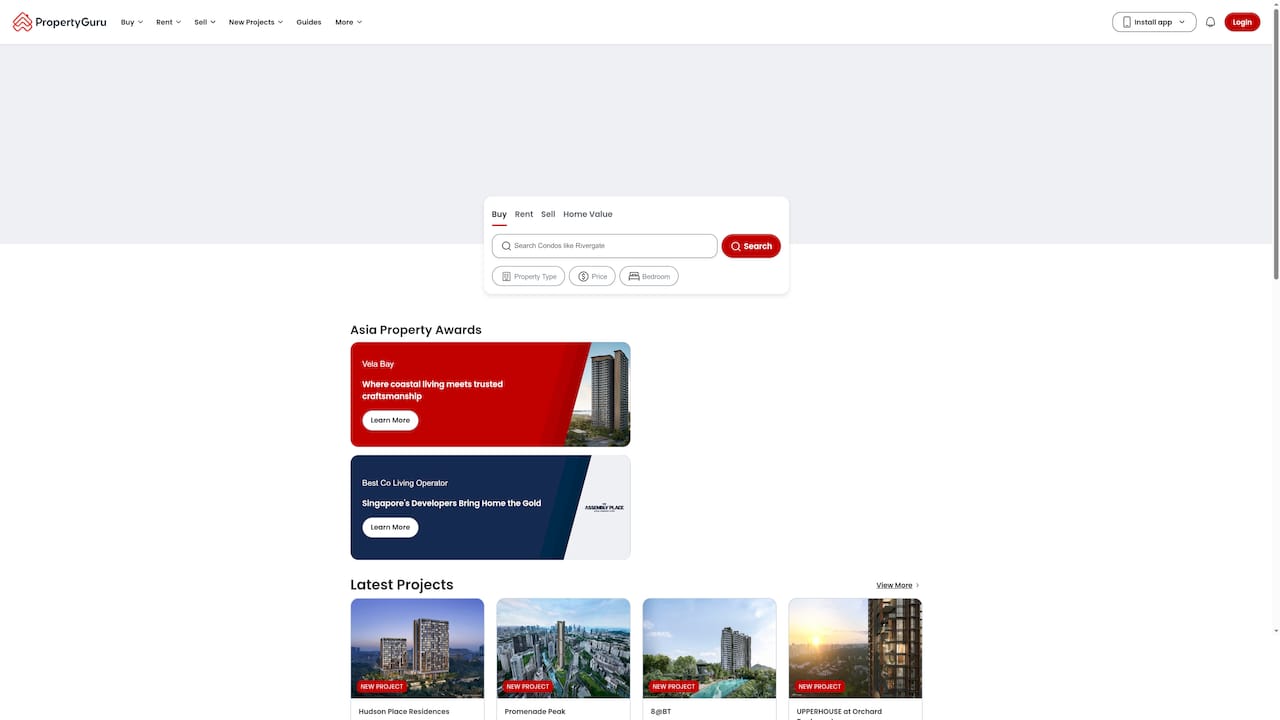Screen dimensions: 1280x720
Task: Open the Property Type filter
Action: tap(528, 277)
